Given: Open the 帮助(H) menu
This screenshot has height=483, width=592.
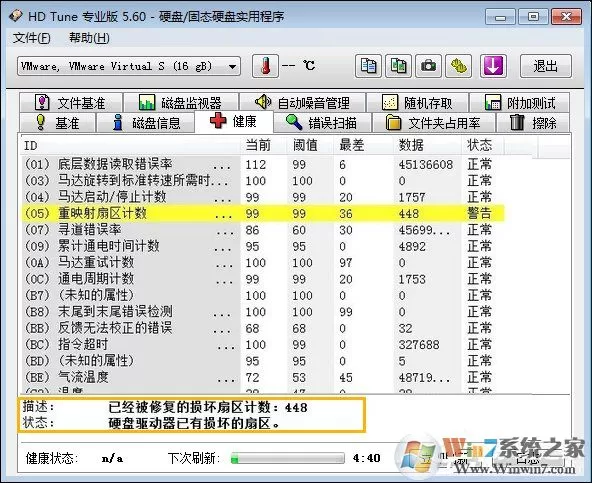Looking at the screenshot, I should pyautogui.click(x=89, y=38).
